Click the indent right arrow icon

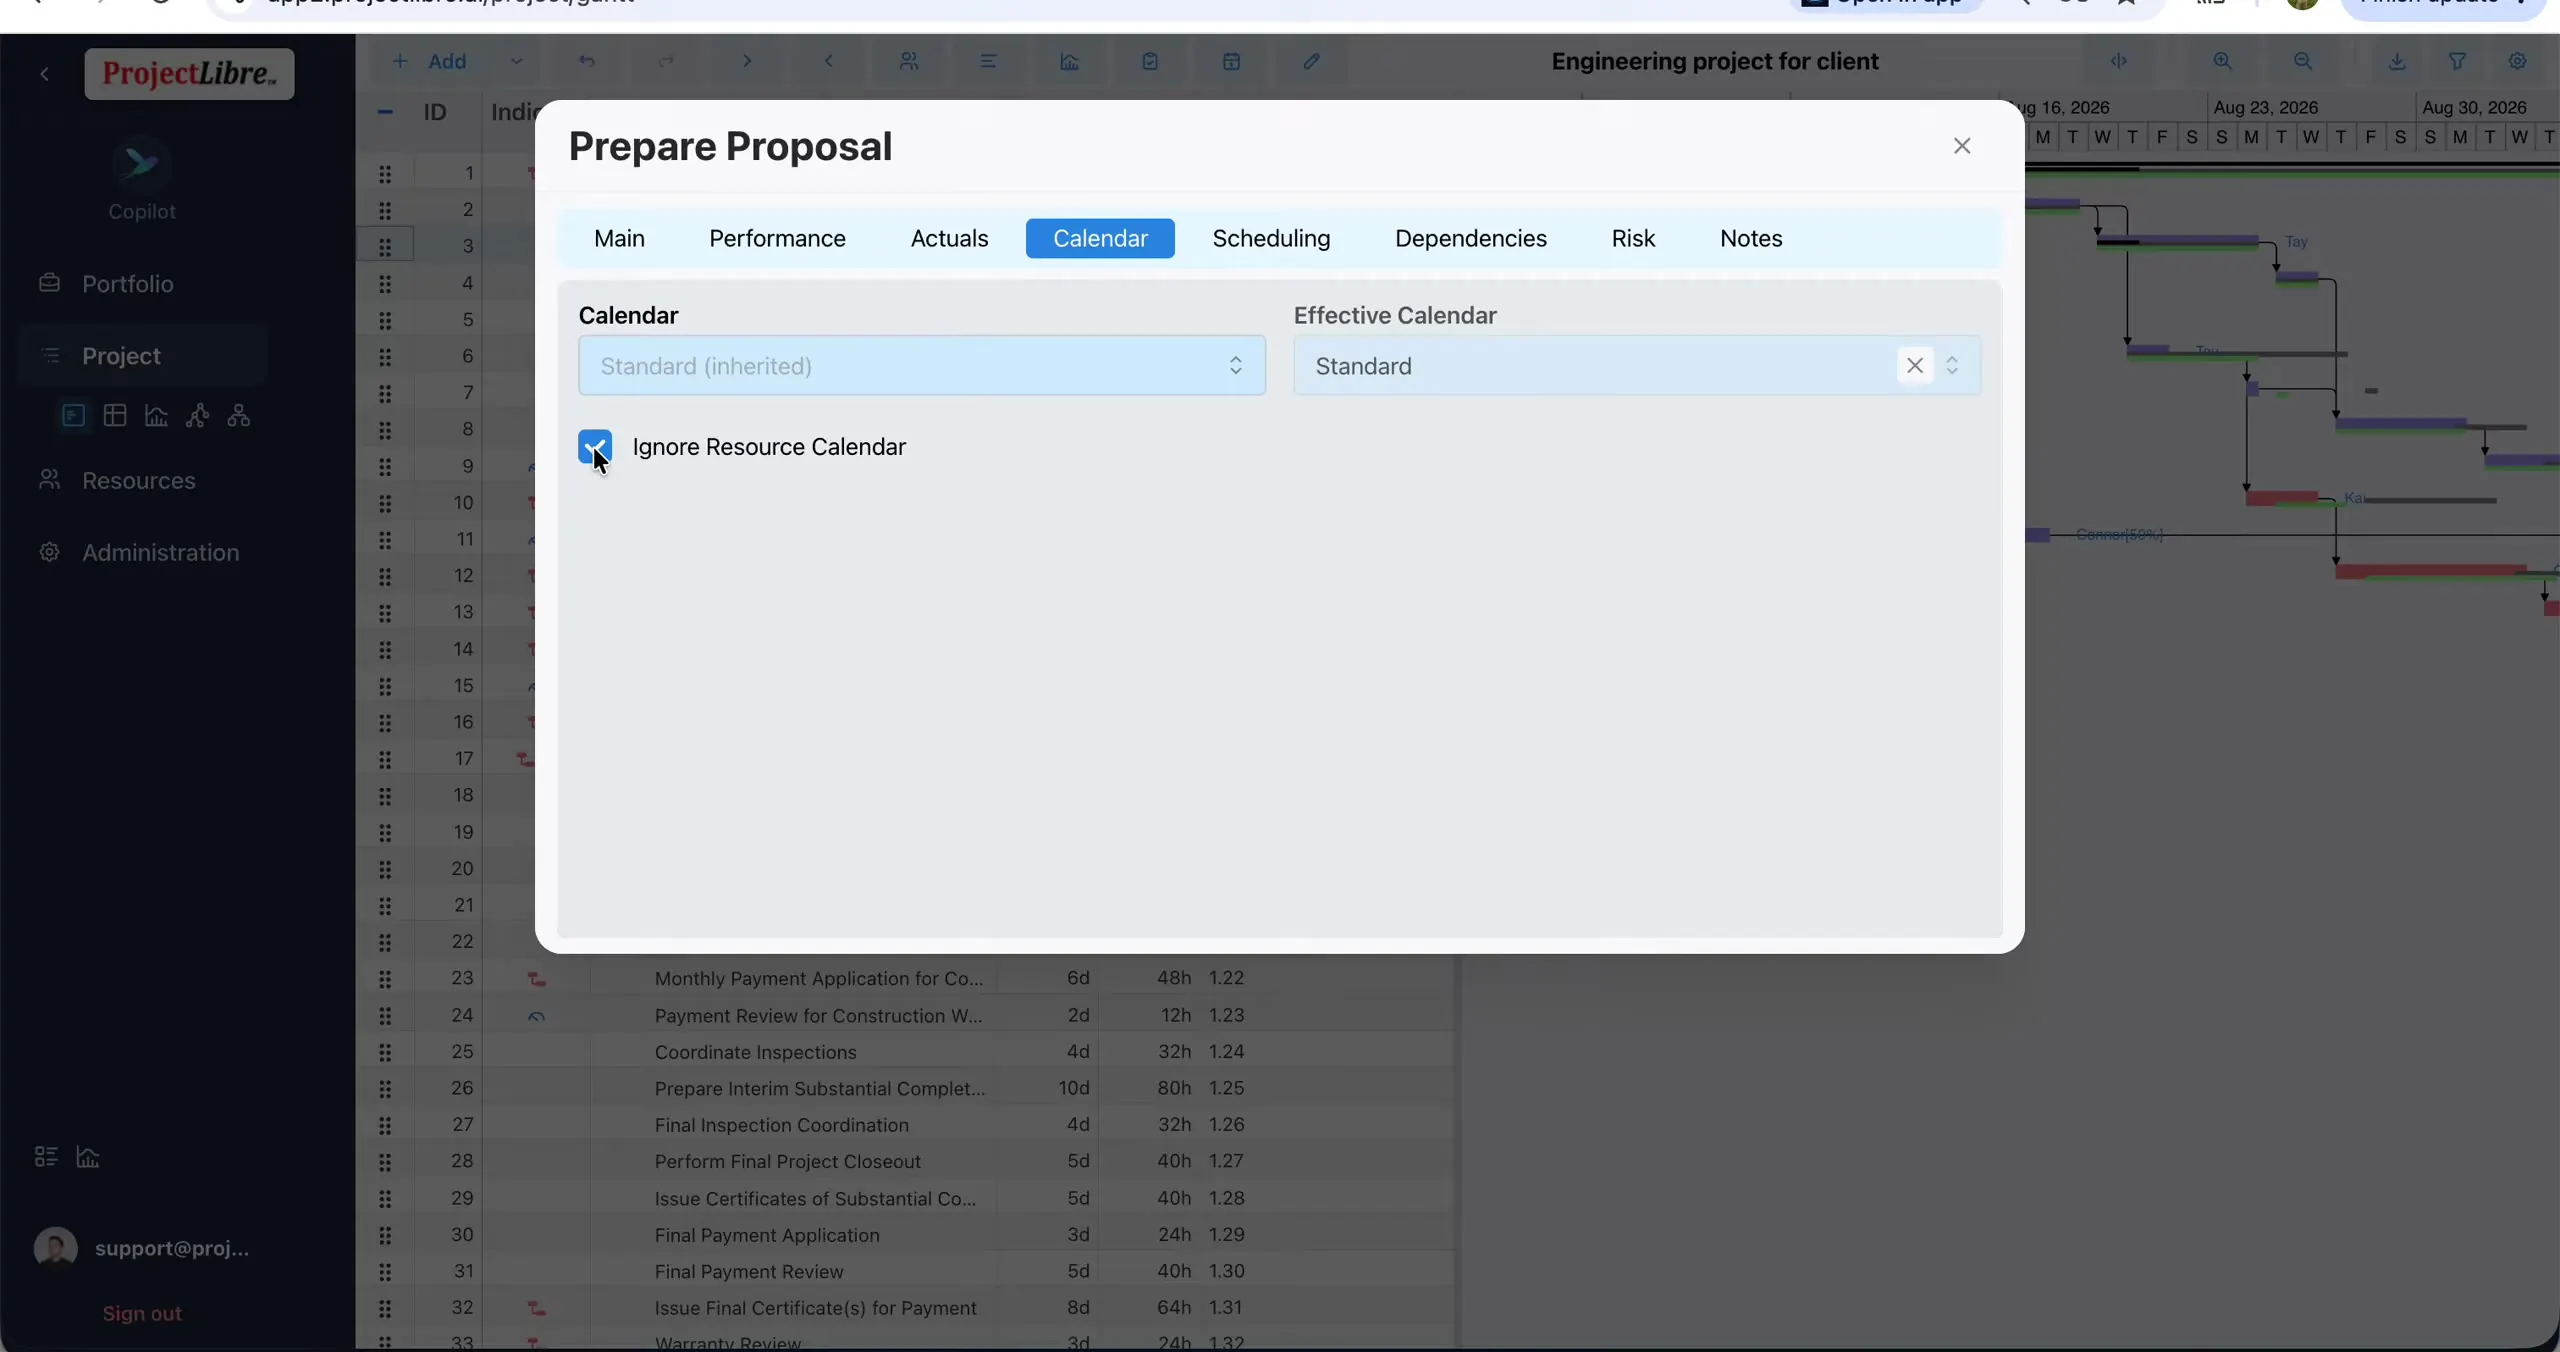(x=747, y=61)
